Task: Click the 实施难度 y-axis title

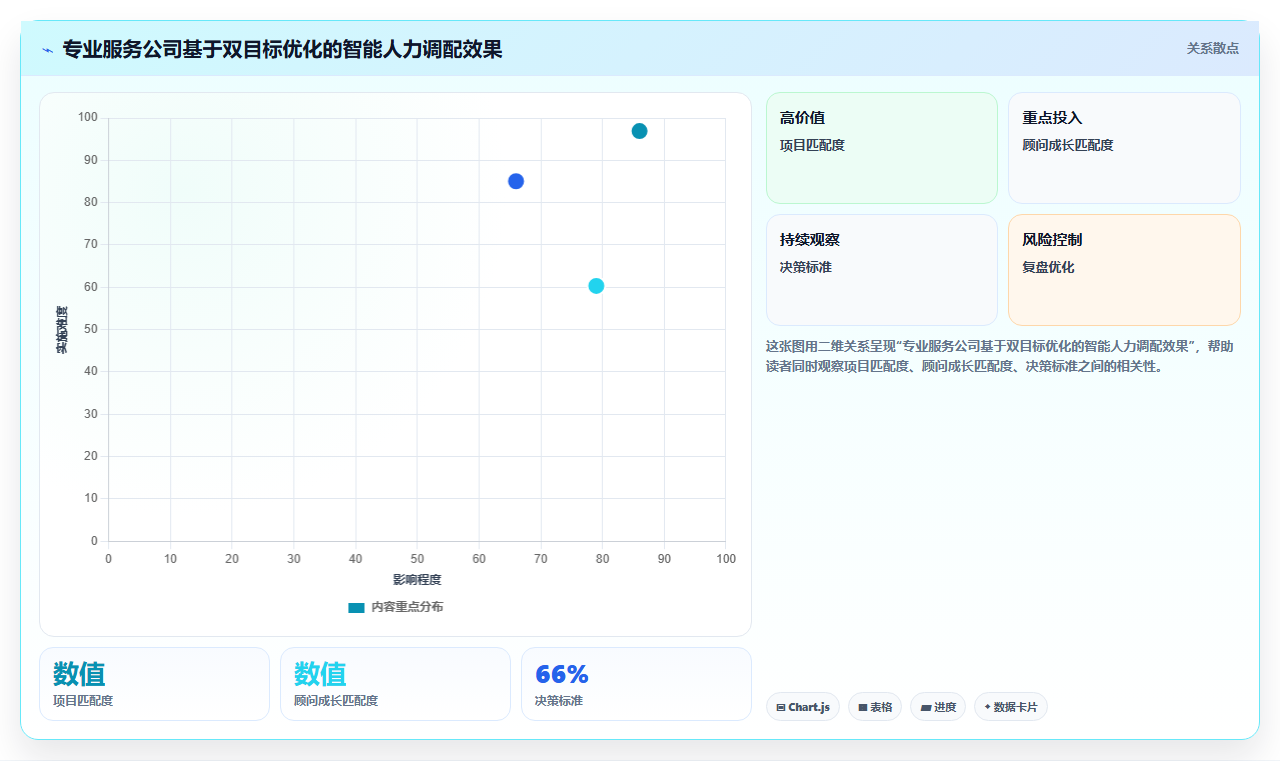Action: point(62,330)
